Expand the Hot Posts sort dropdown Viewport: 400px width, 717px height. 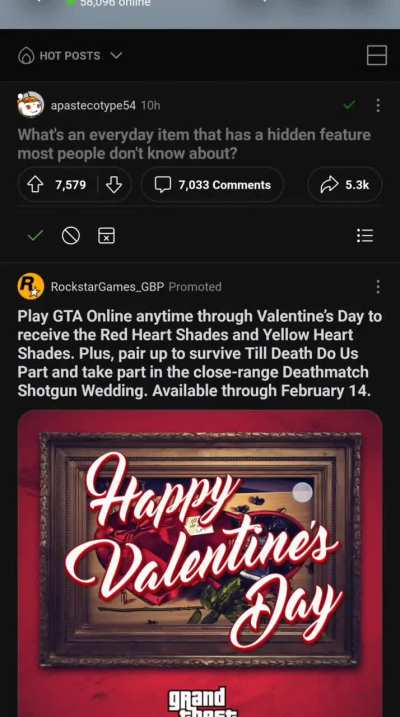pos(116,55)
